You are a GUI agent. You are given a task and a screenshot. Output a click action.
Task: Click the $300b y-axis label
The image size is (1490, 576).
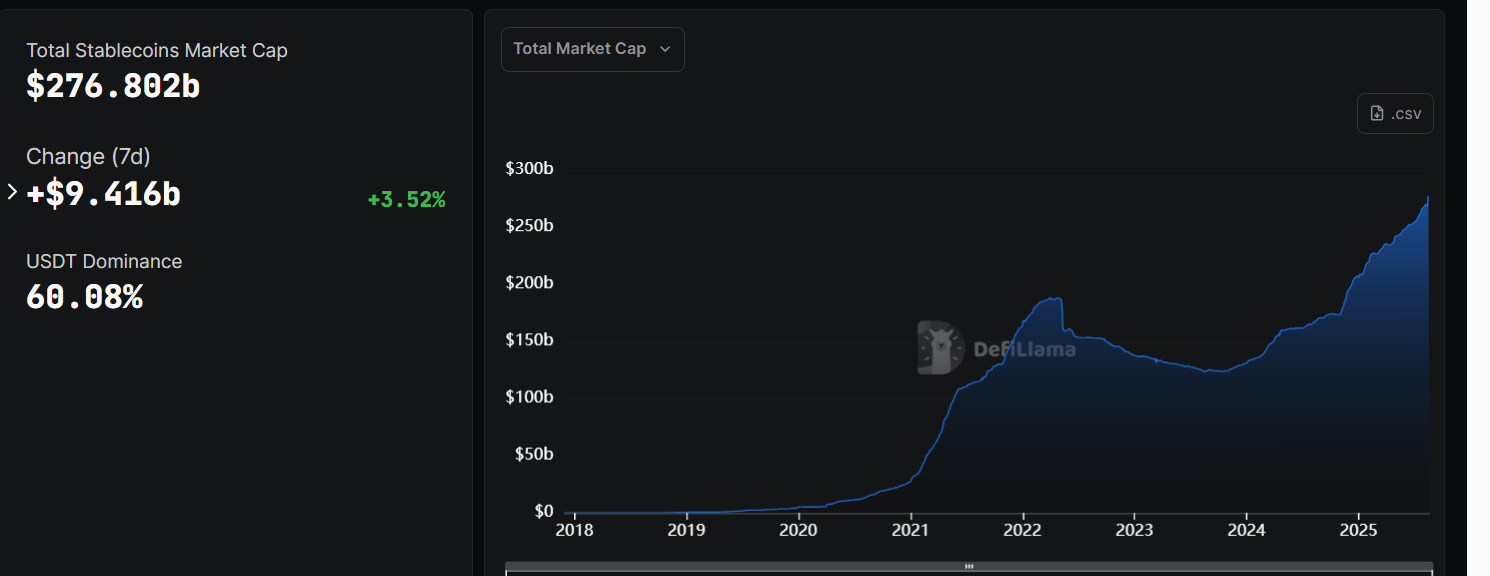[530, 168]
